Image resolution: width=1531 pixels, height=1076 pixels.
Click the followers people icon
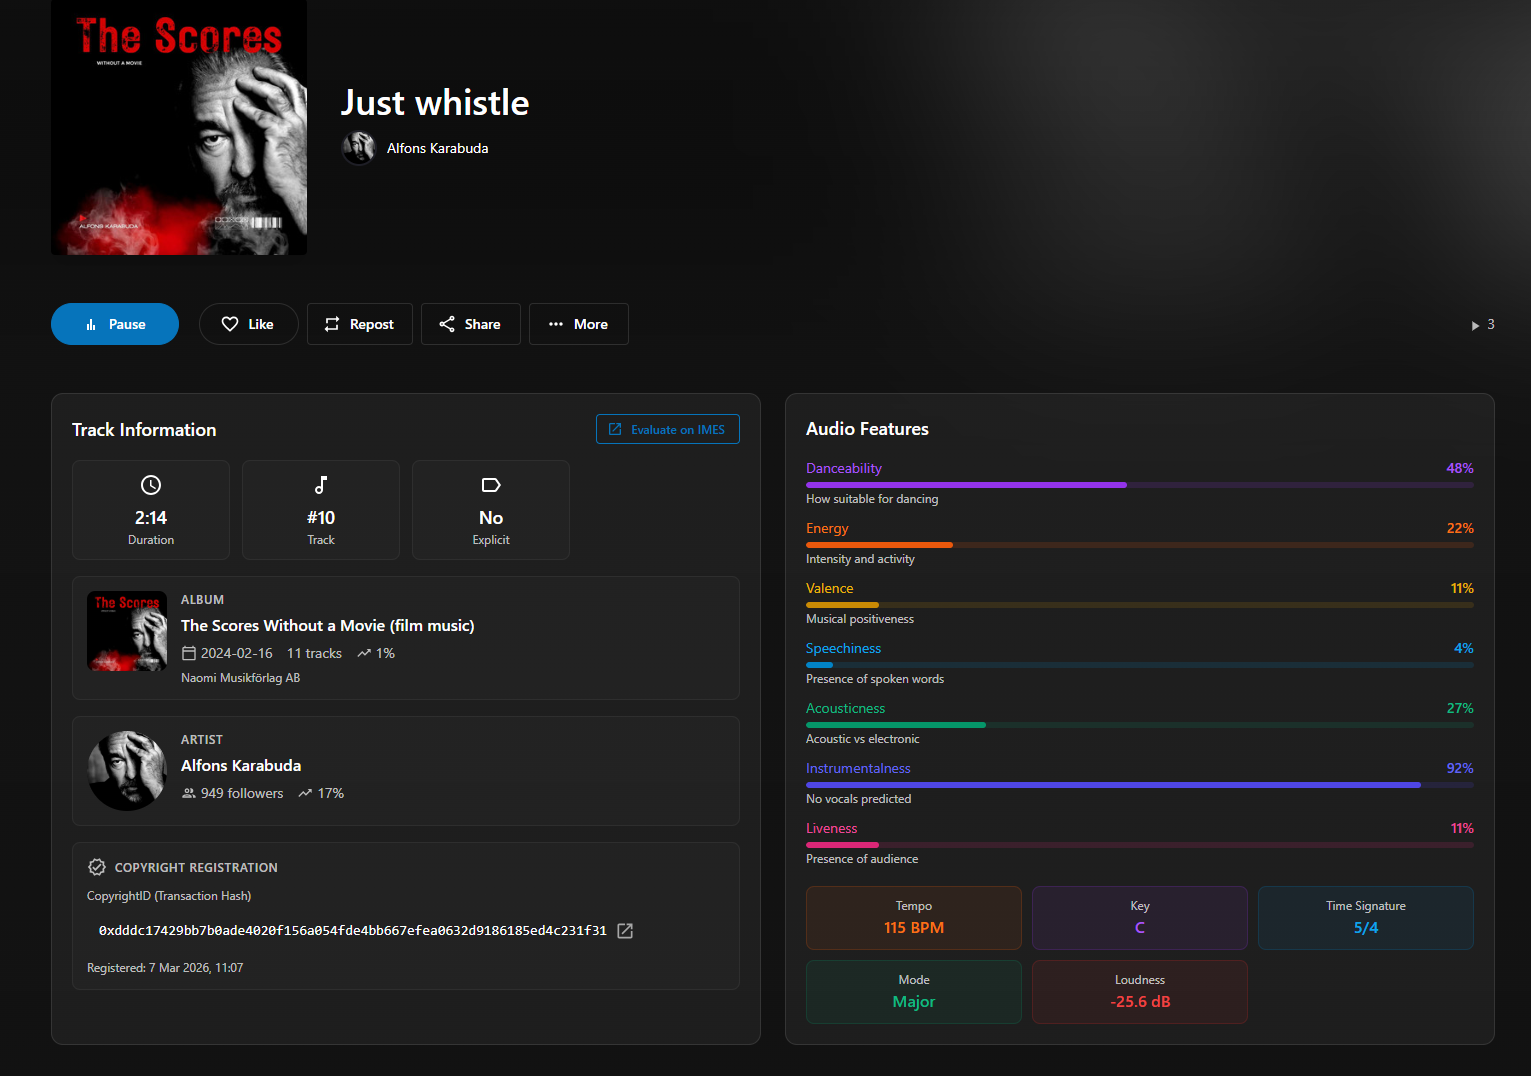(188, 793)
